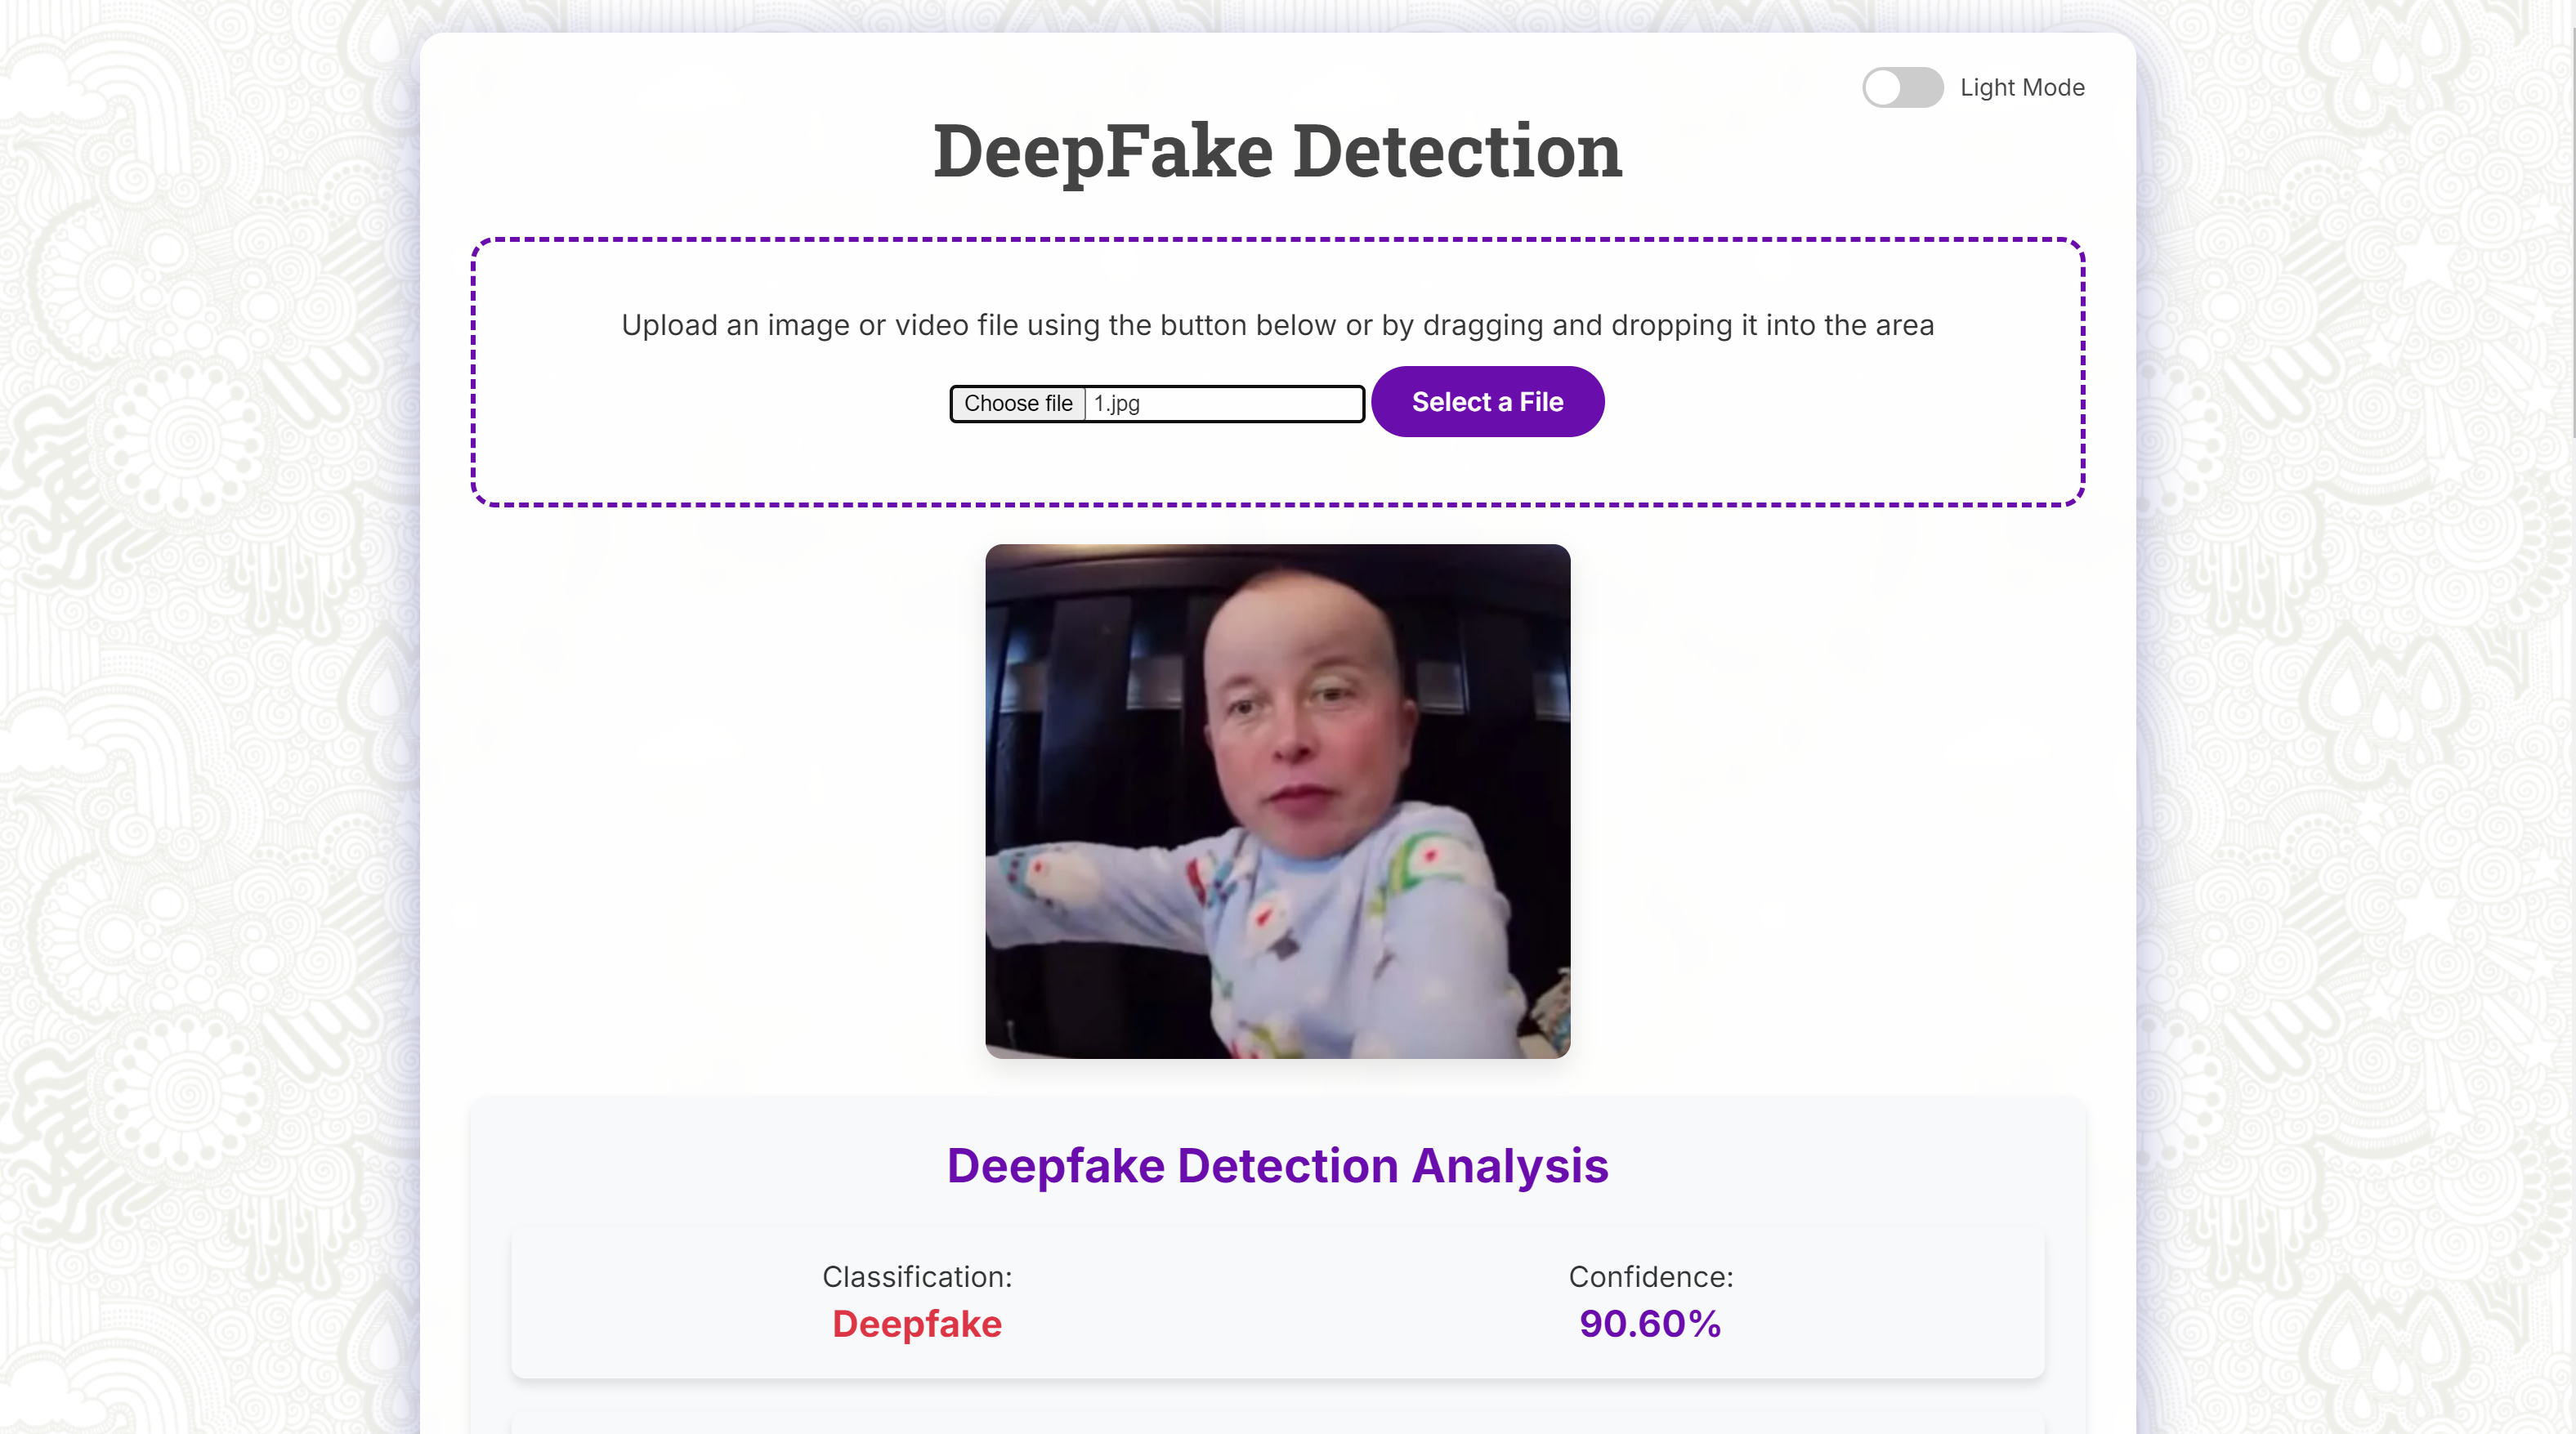This screenshot has width=2576, height=1434.
Task: Click the Choose file button
Action: point(1018,403)
